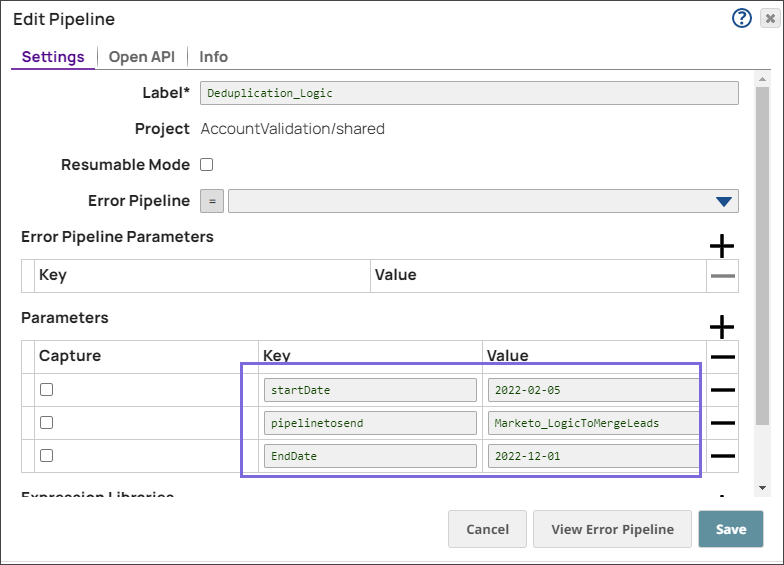Edit the EndDate key field
The image size is (784, 565).
click(x=370, y=456)
